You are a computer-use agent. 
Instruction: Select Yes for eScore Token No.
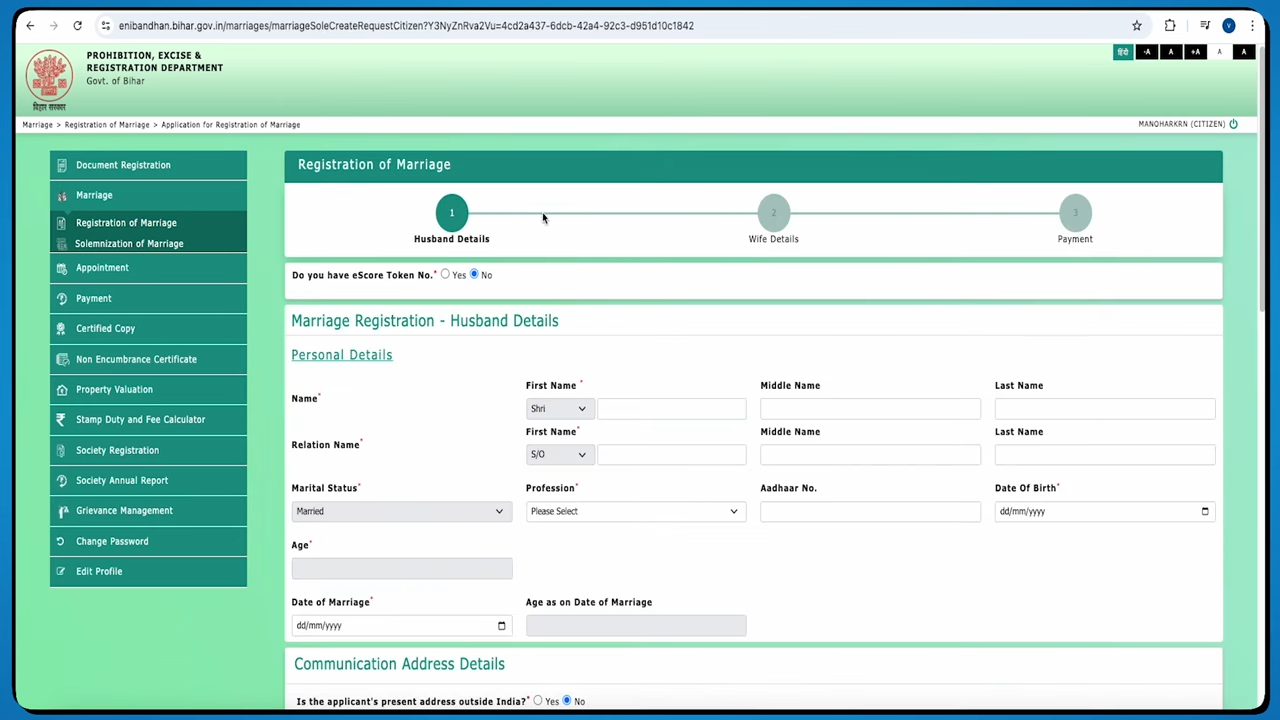tap(445, 274)
